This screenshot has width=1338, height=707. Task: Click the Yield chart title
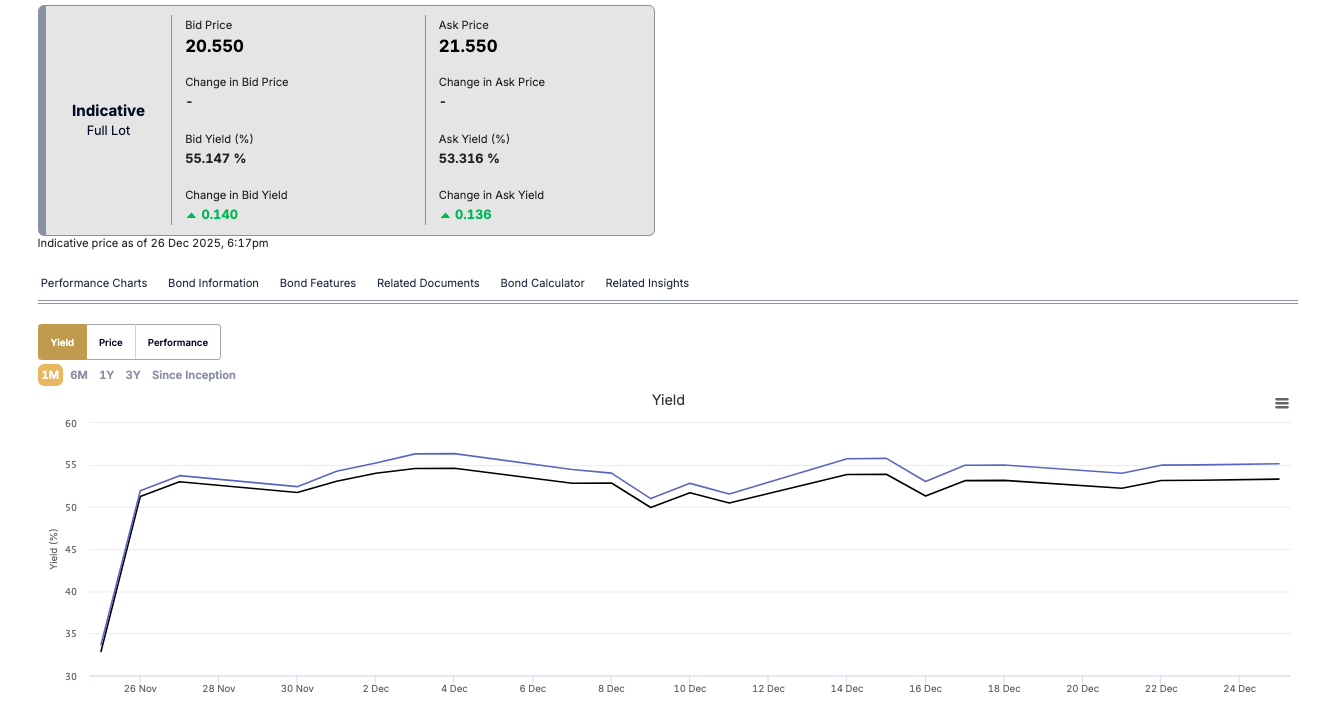click(668, 400)
